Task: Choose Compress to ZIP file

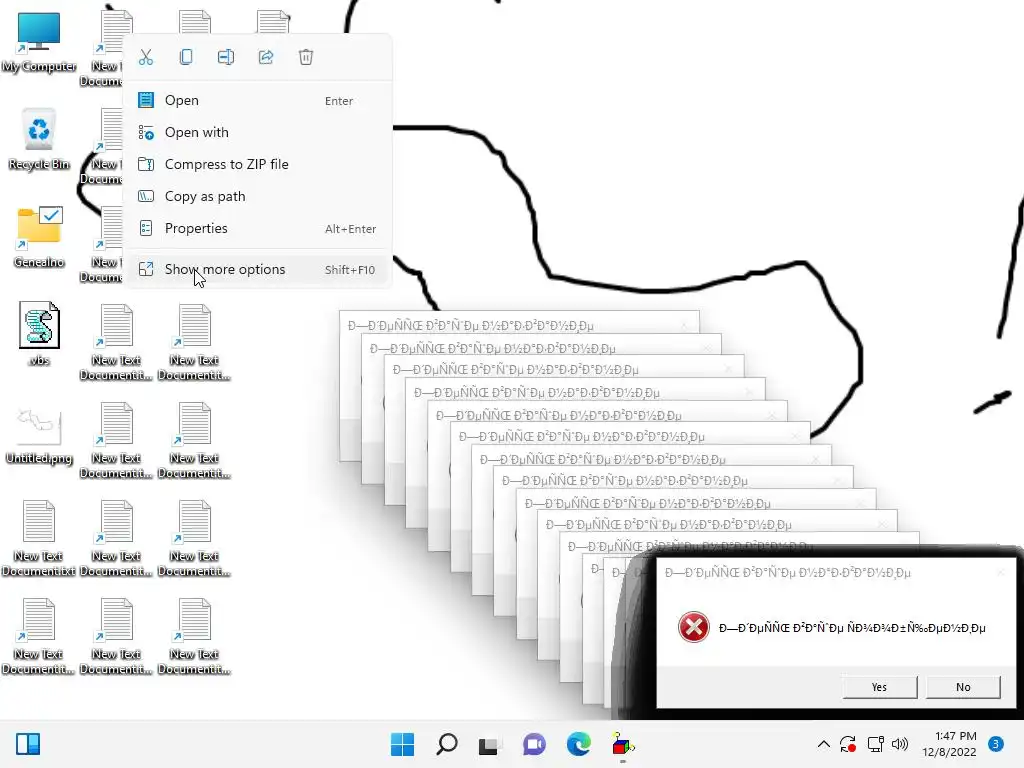Action: [x=258, y=165]
